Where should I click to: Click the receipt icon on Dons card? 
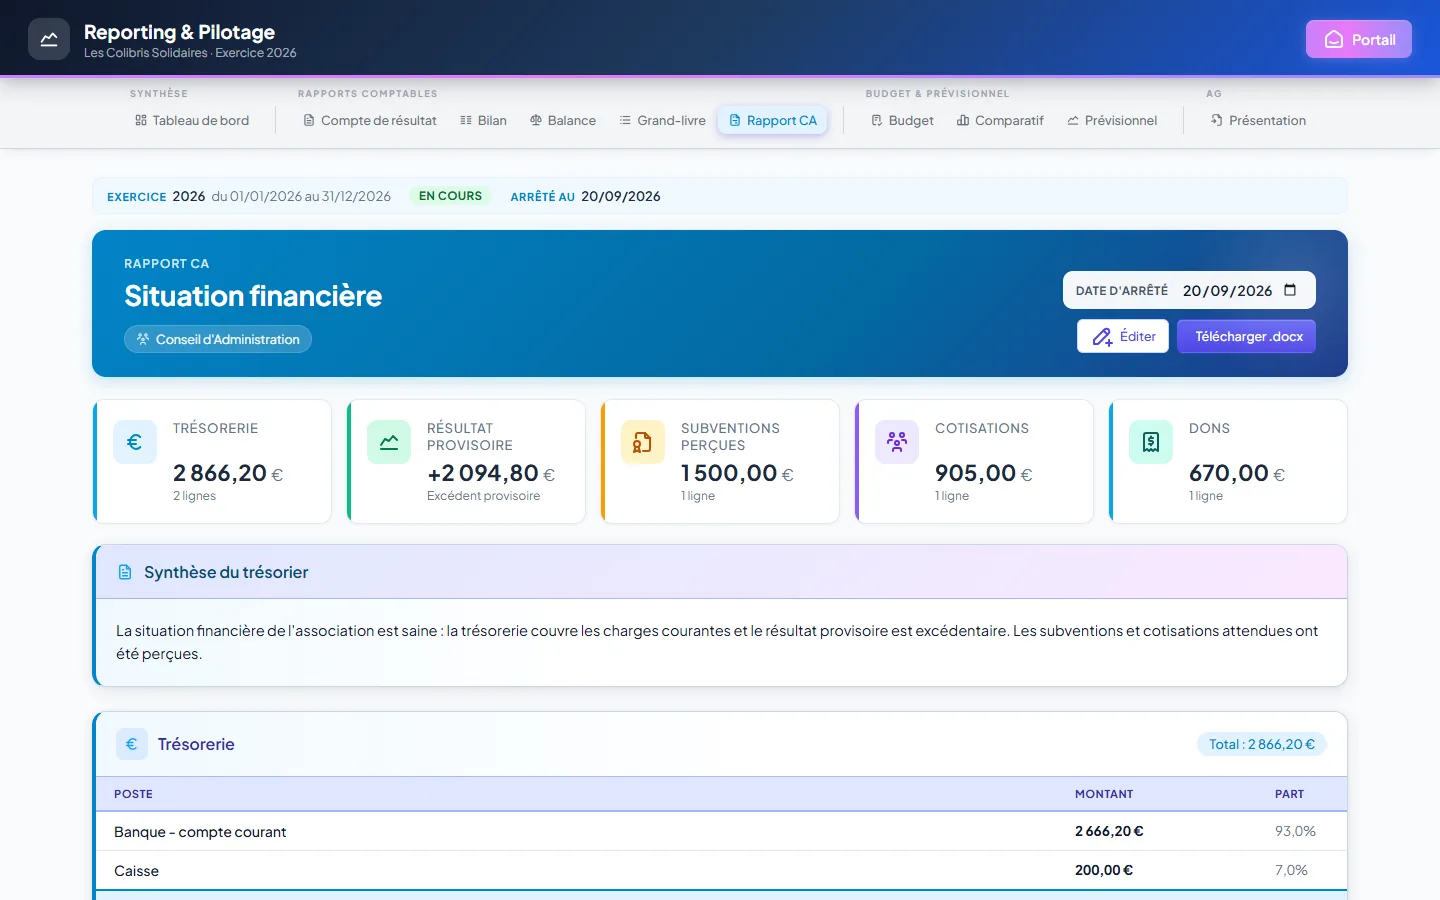tap(1151, 442)
